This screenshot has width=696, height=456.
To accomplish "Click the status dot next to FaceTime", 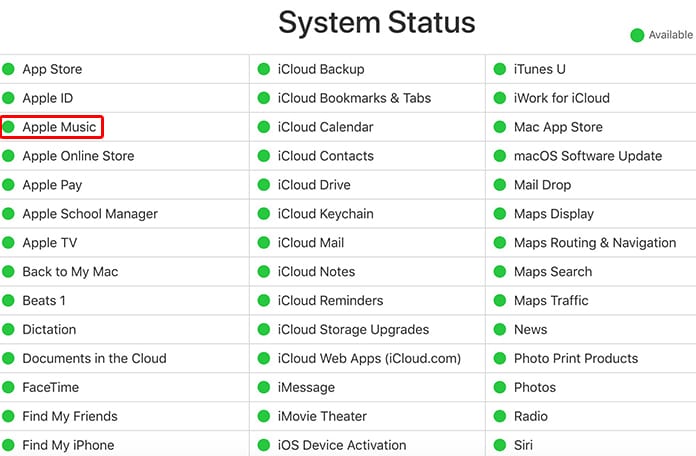I will [8, 387].
